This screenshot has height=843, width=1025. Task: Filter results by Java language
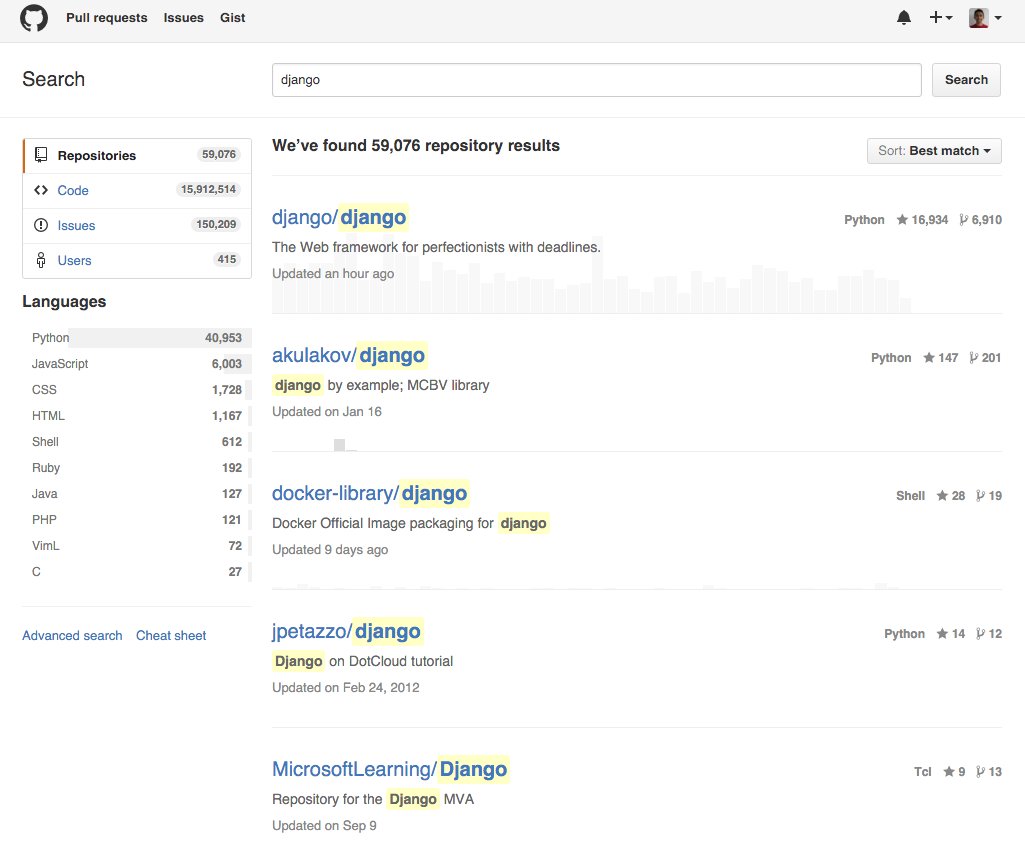click(x=137, y=494)
